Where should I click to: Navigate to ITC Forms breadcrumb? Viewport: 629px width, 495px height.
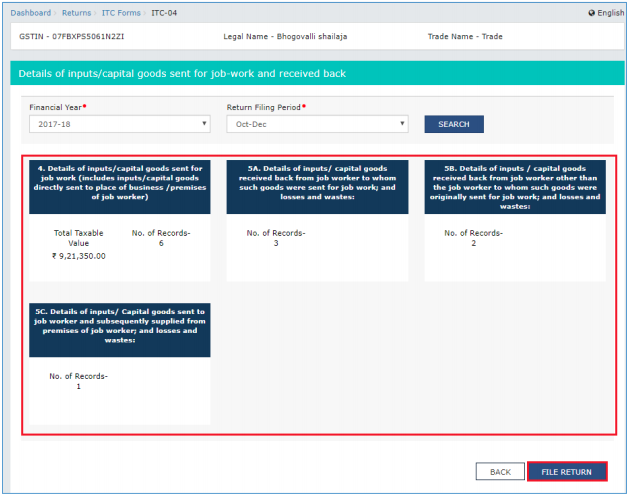coord(121,13)
